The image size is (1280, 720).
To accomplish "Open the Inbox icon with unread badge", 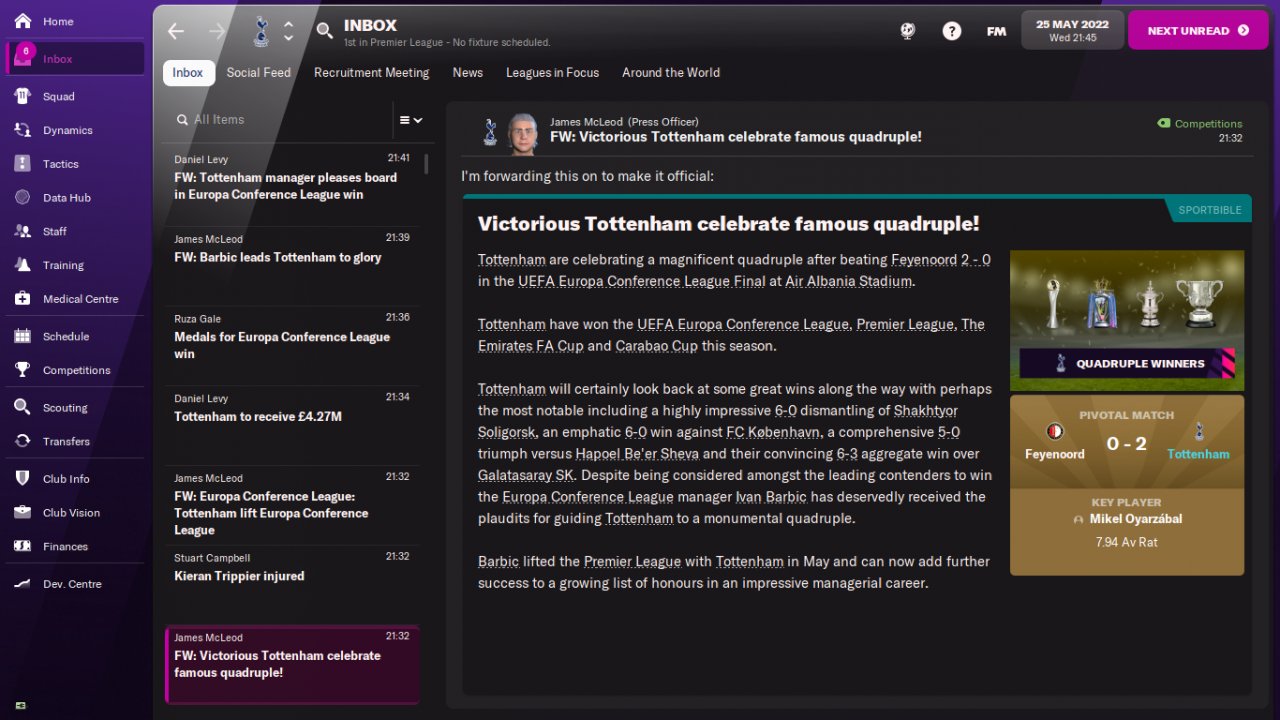I will coord(22,58).
